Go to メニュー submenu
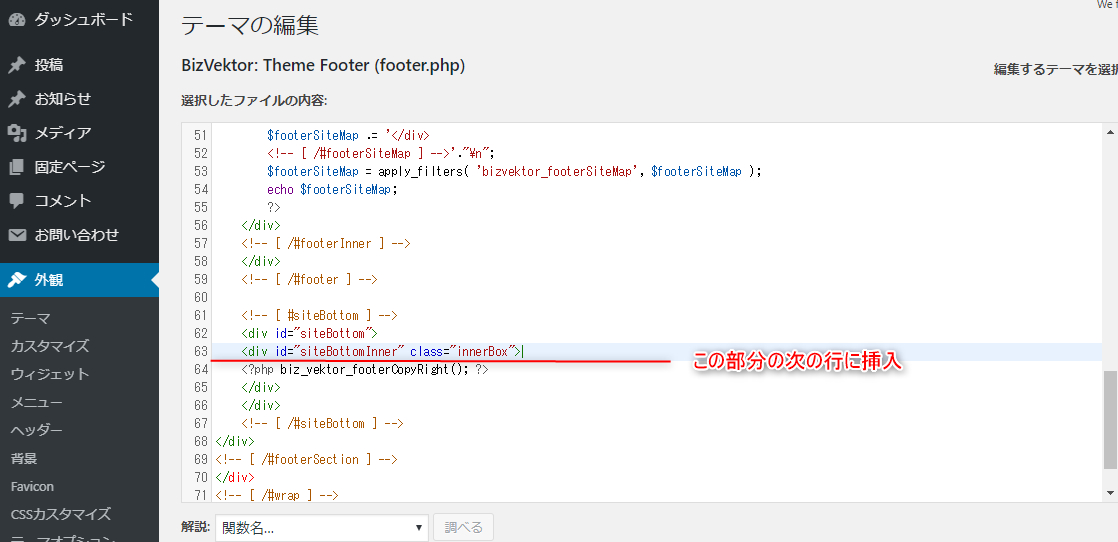The height and width of the screenshot is (542, 1118). 36,402
